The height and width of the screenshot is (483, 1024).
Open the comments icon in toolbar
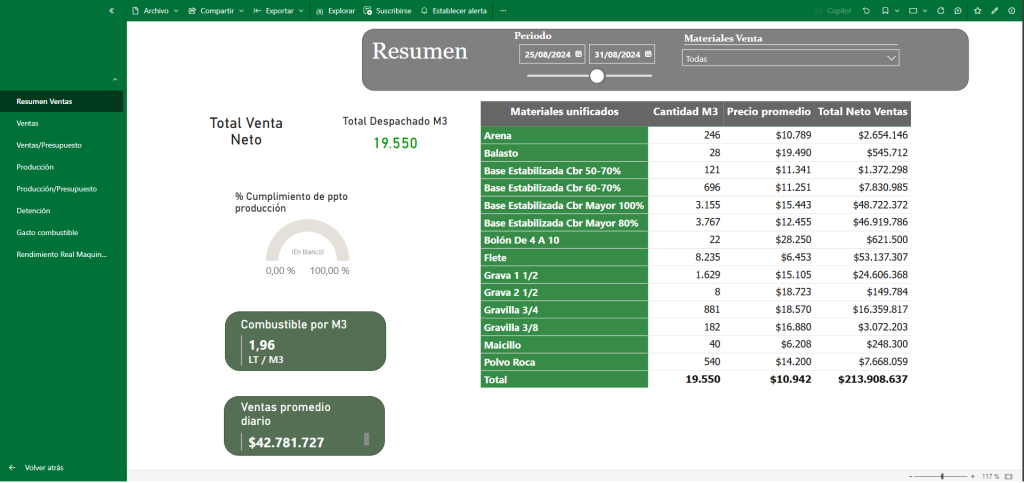(x=958, y=10)
